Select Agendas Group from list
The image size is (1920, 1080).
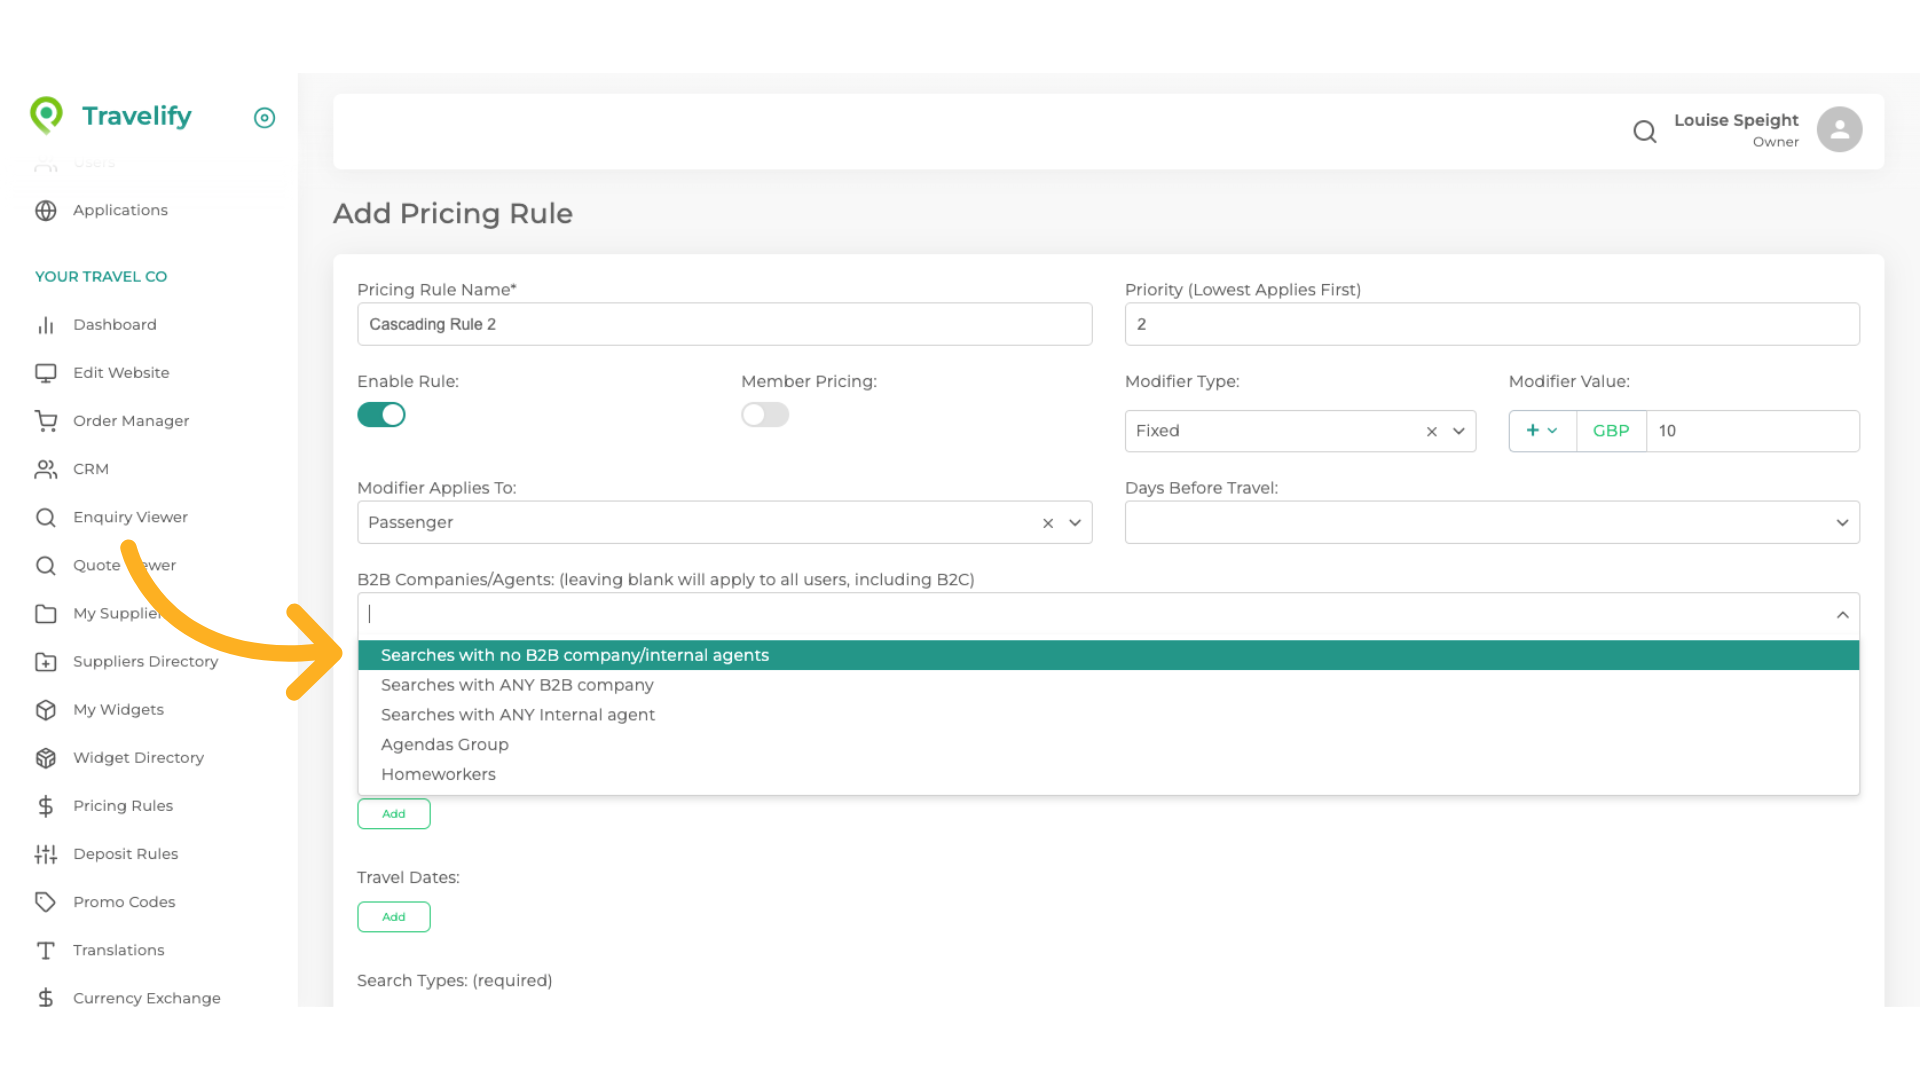click(444, 745)
